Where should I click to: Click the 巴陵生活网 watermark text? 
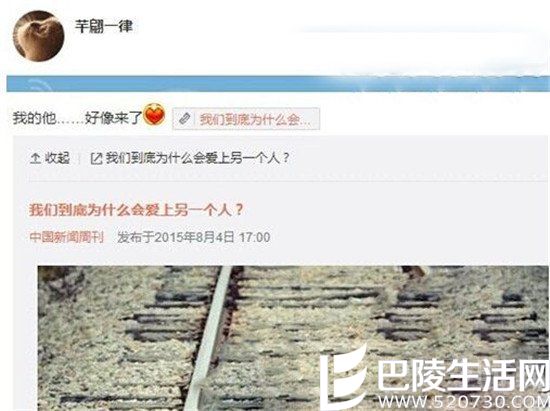[463, 376]
